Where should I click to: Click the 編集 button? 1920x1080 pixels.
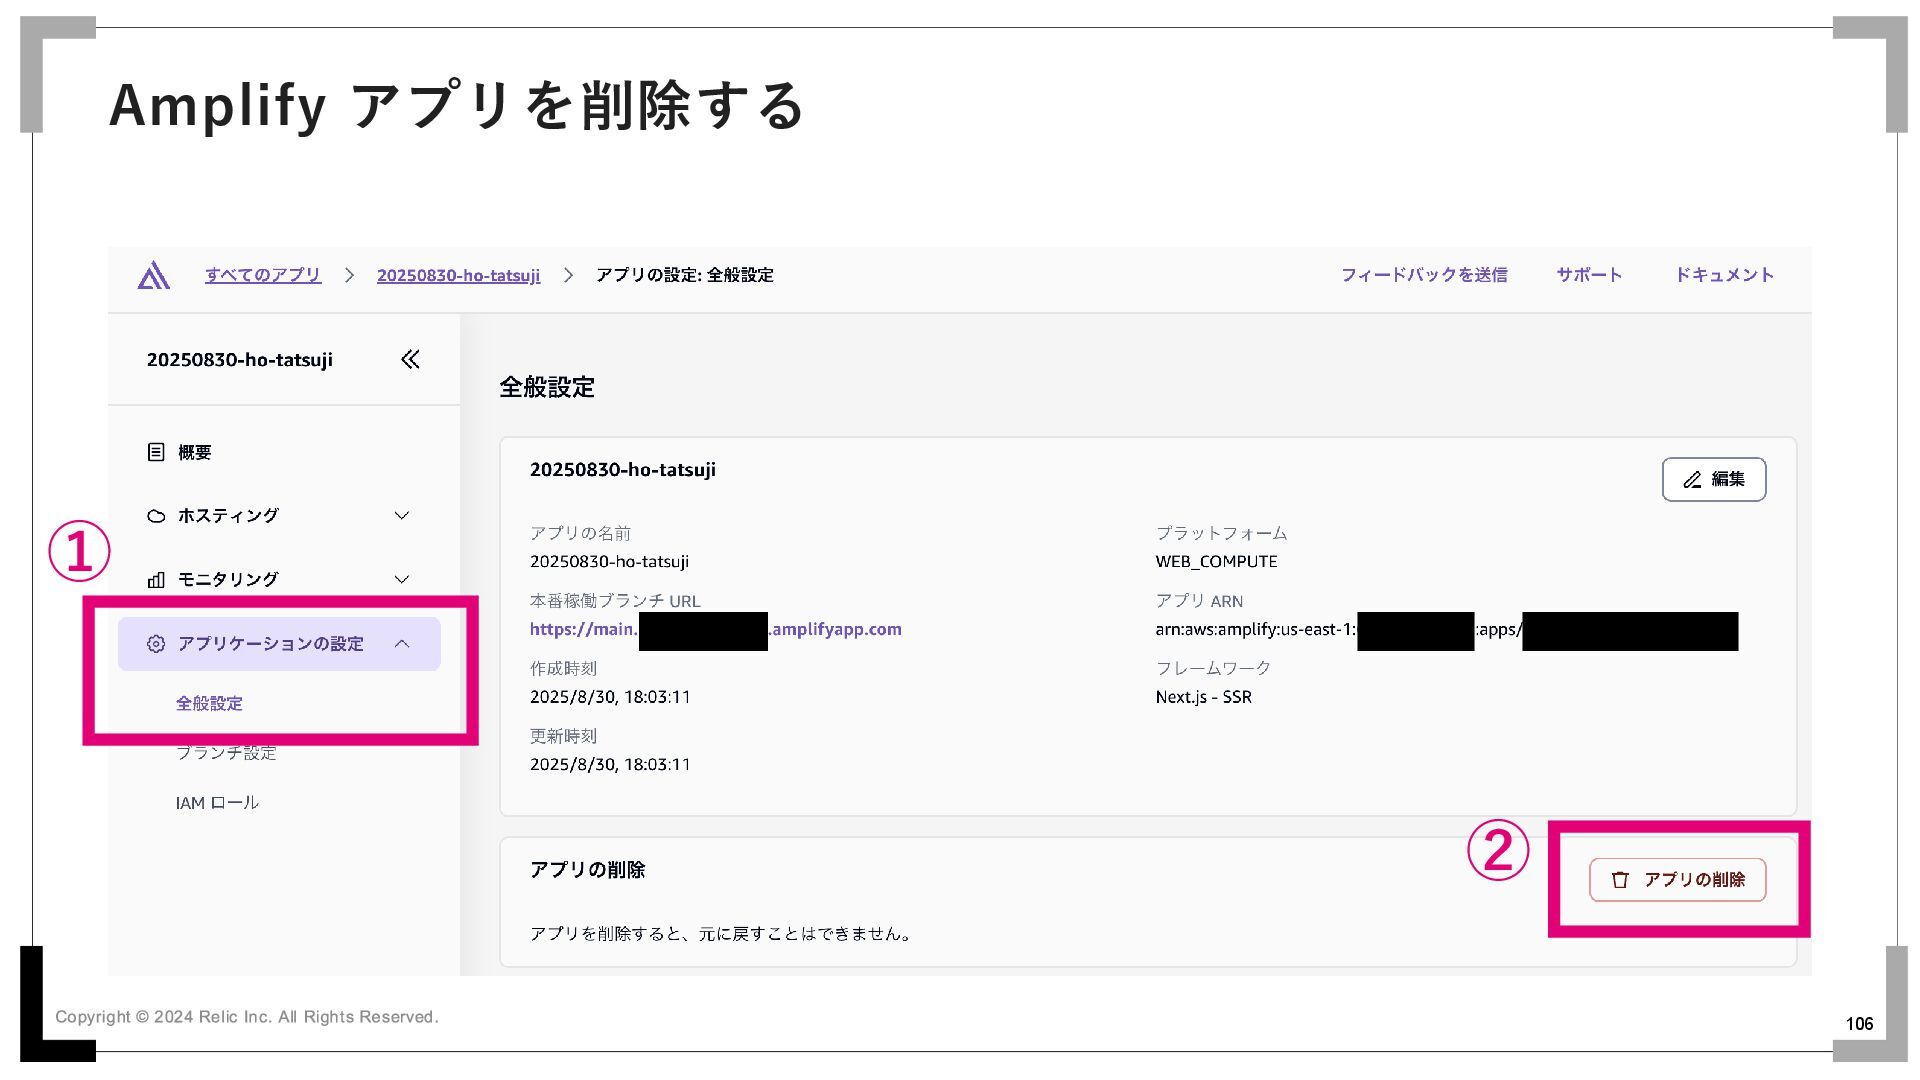[x=1714, y=480]
